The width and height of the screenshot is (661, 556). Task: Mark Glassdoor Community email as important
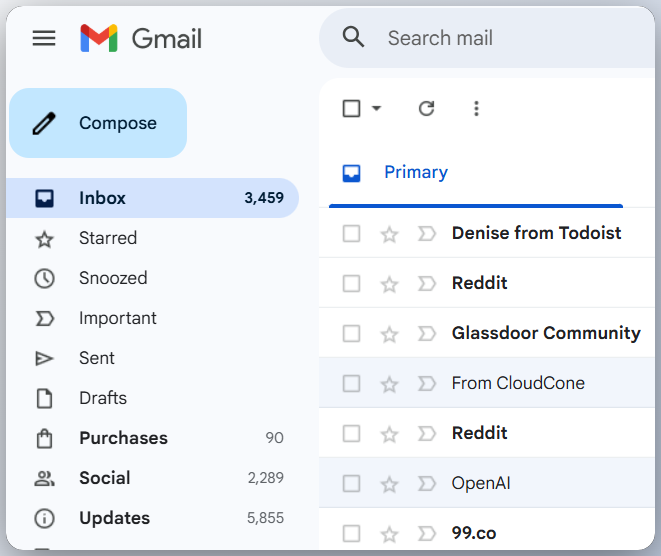coord(426,334)
